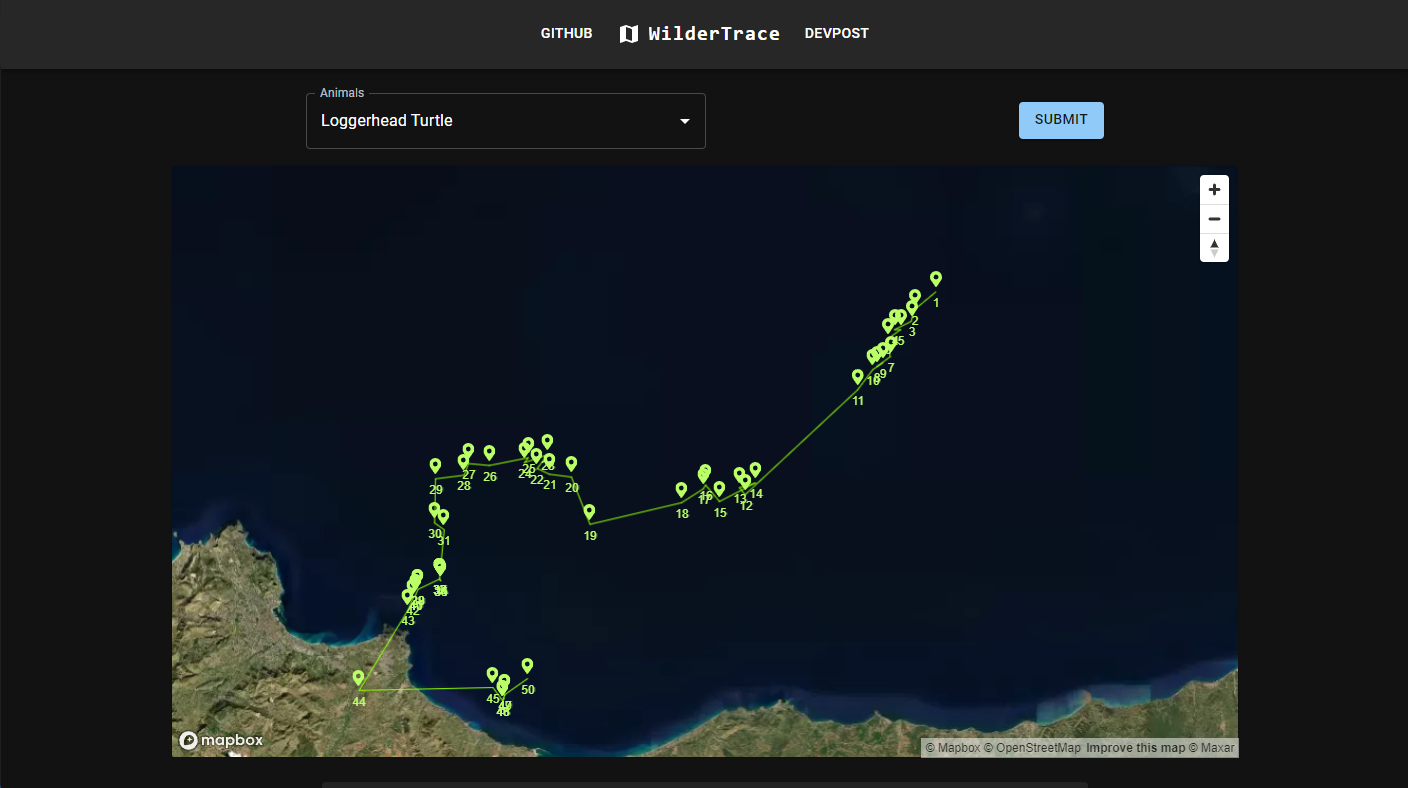Image resolution: width=1408 pixels, height=788 pixels.
Task: Select map marker number 18
Action: pos(681,490)
